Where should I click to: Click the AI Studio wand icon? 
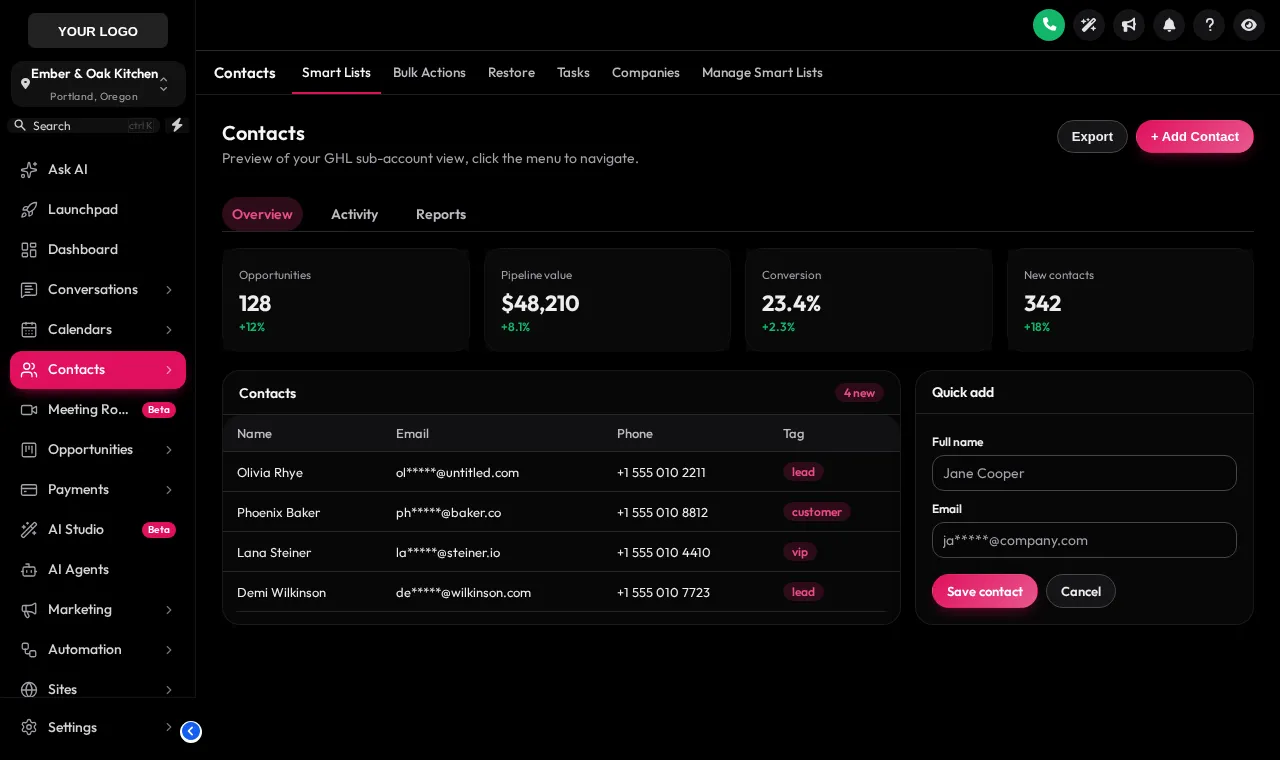click(x=29, y=530)
